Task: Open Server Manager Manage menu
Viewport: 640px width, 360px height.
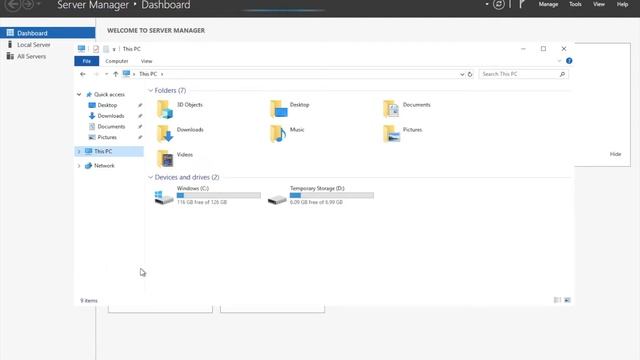Action: click(x=548, y=4)
